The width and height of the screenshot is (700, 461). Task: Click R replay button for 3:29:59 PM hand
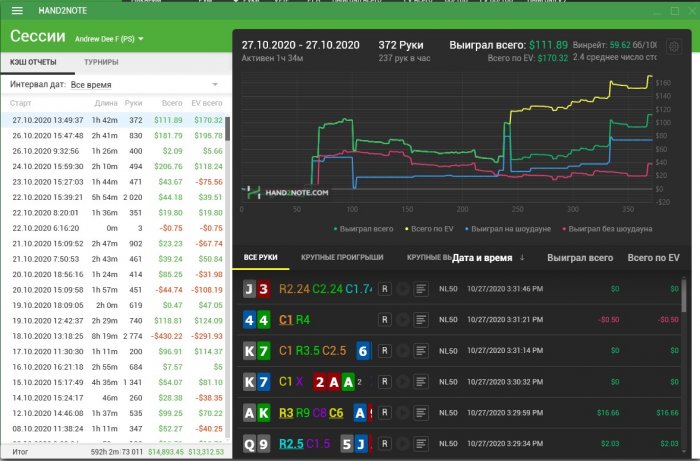click(x=384, y=413)
